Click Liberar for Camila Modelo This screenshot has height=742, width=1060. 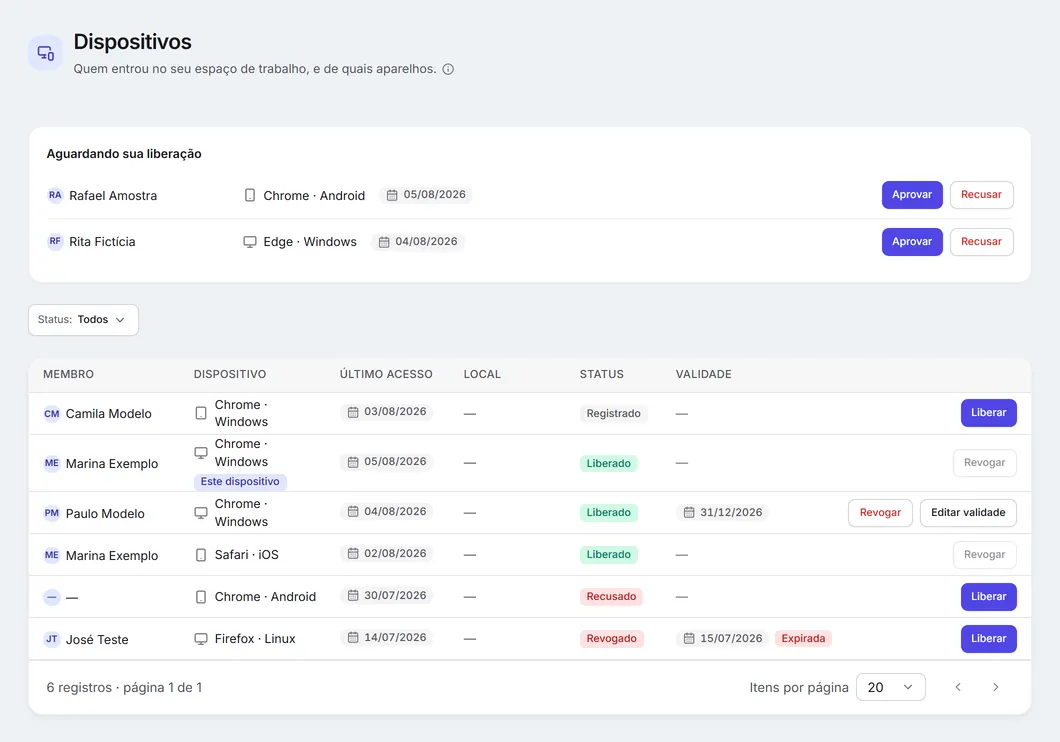988,413
